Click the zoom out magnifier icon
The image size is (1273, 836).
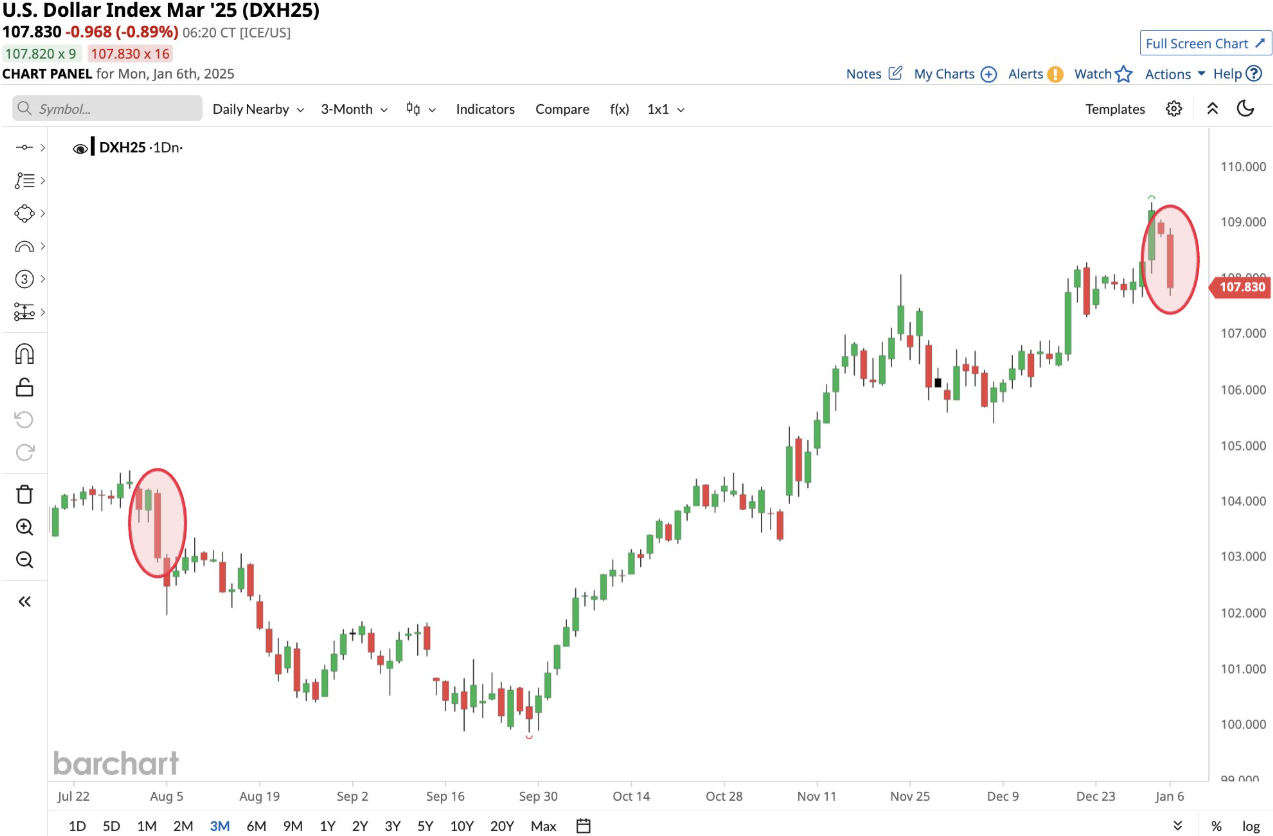(25, 560)
